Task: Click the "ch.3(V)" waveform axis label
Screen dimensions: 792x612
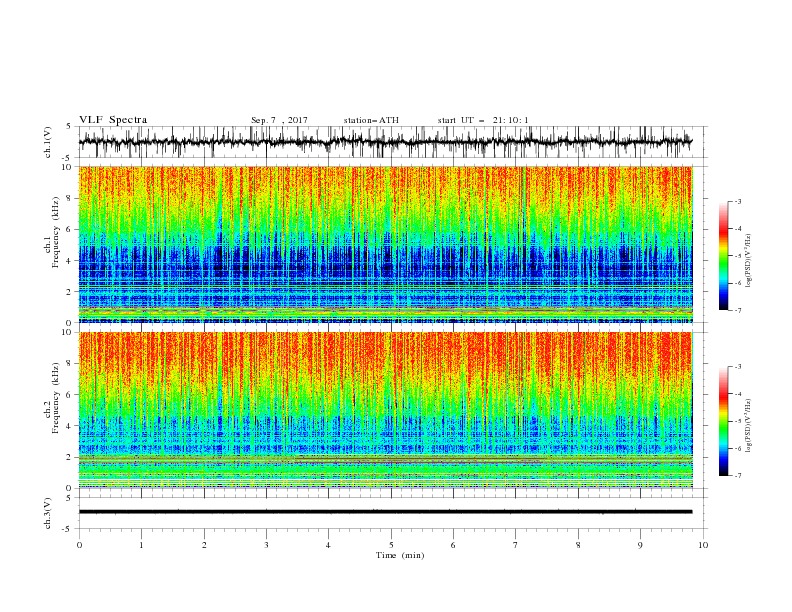Action: (48, 513)
